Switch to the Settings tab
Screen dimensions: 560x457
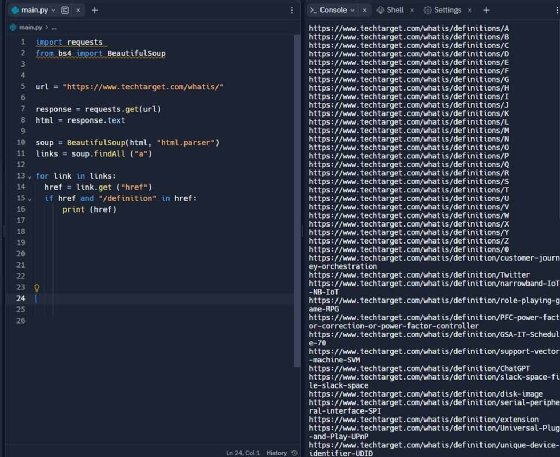448,10
